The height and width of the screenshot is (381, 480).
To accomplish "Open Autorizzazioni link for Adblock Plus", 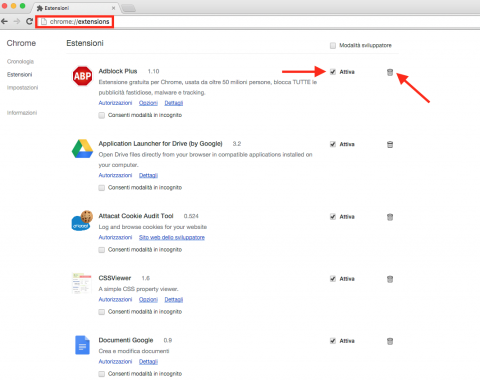I will click(x=115, y=103).
